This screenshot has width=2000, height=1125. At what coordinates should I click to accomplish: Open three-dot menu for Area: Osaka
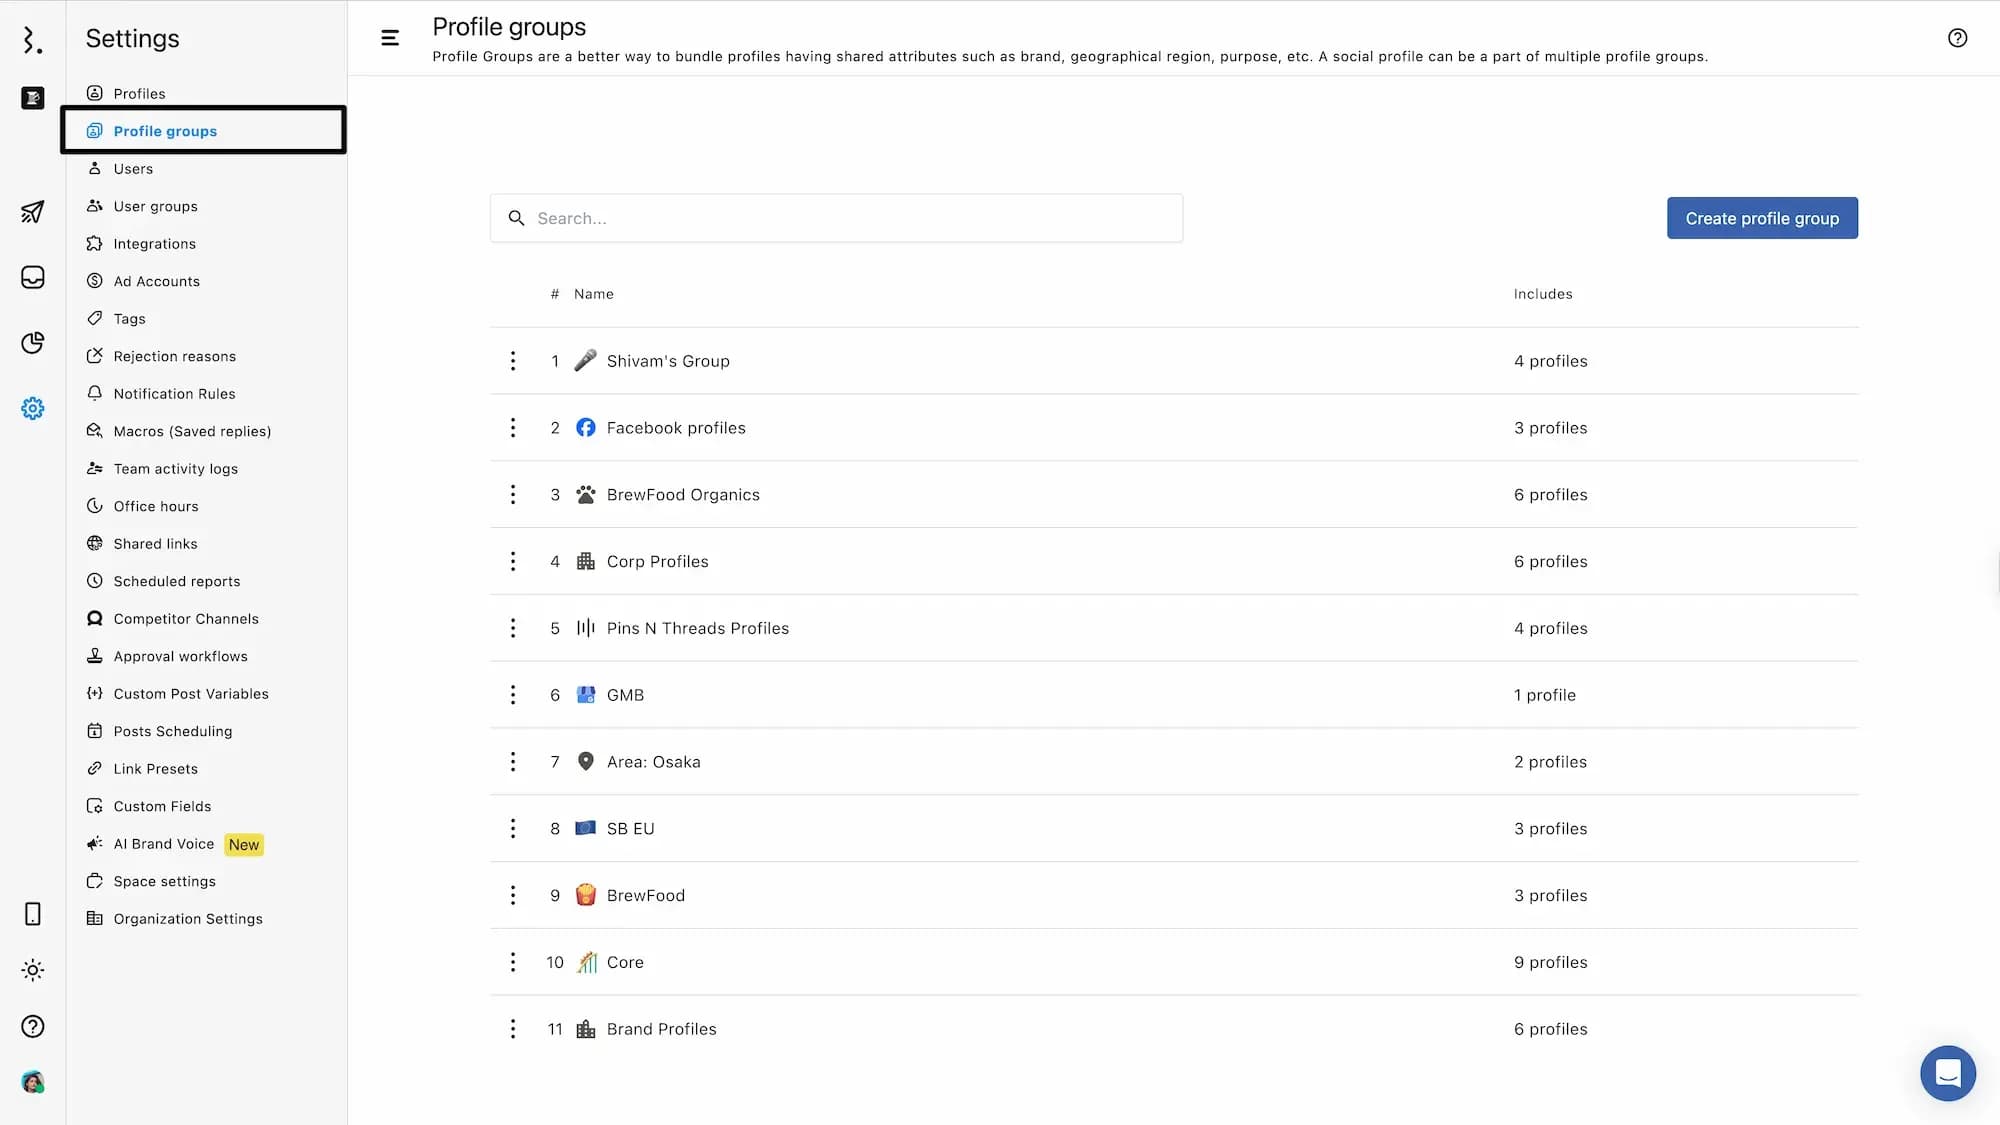coord(513,762)
